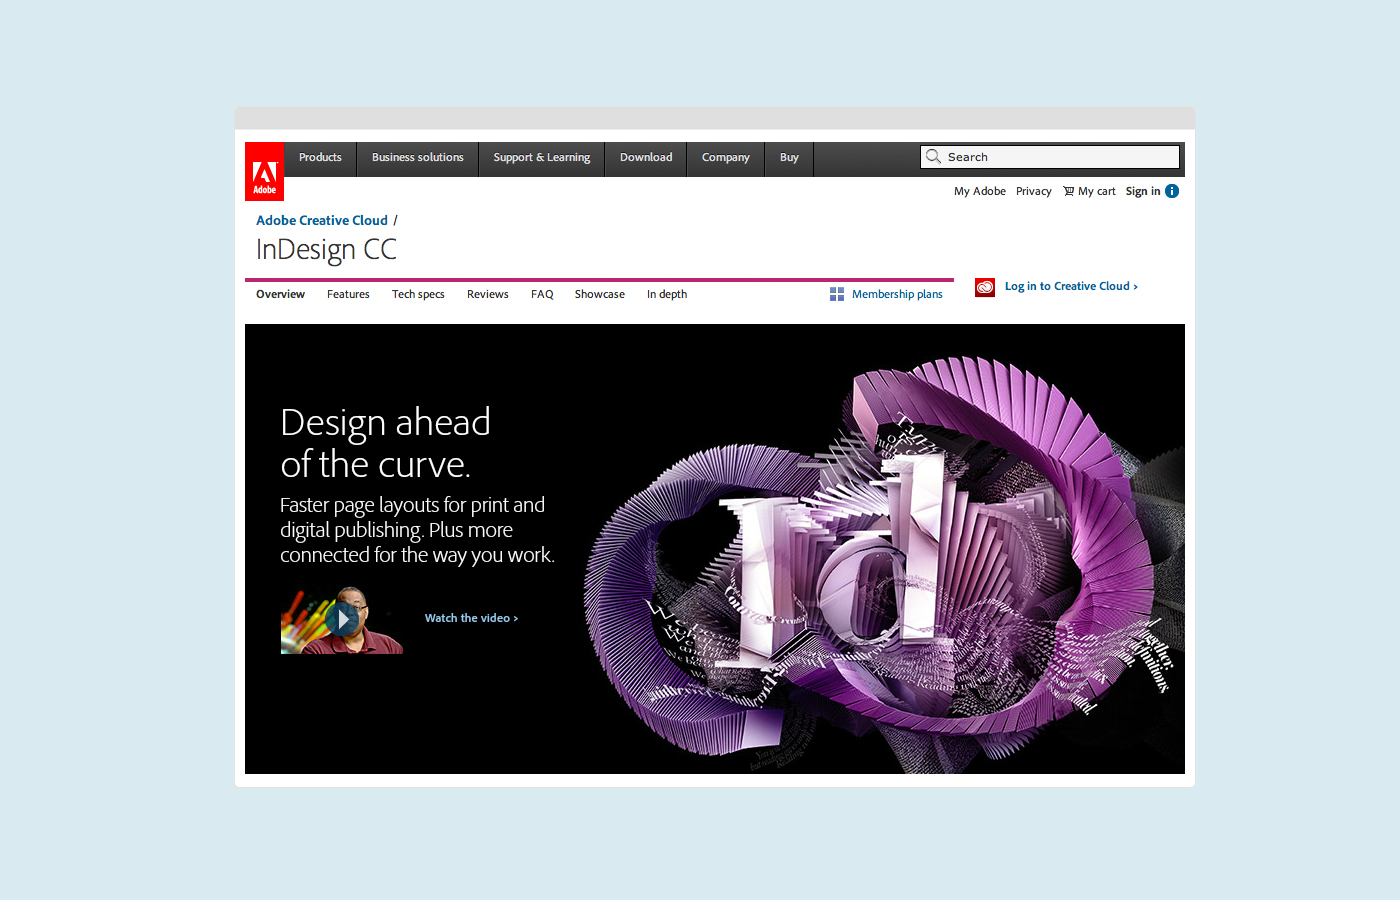
Task: Open the Privacy link
Action: 1034,191
